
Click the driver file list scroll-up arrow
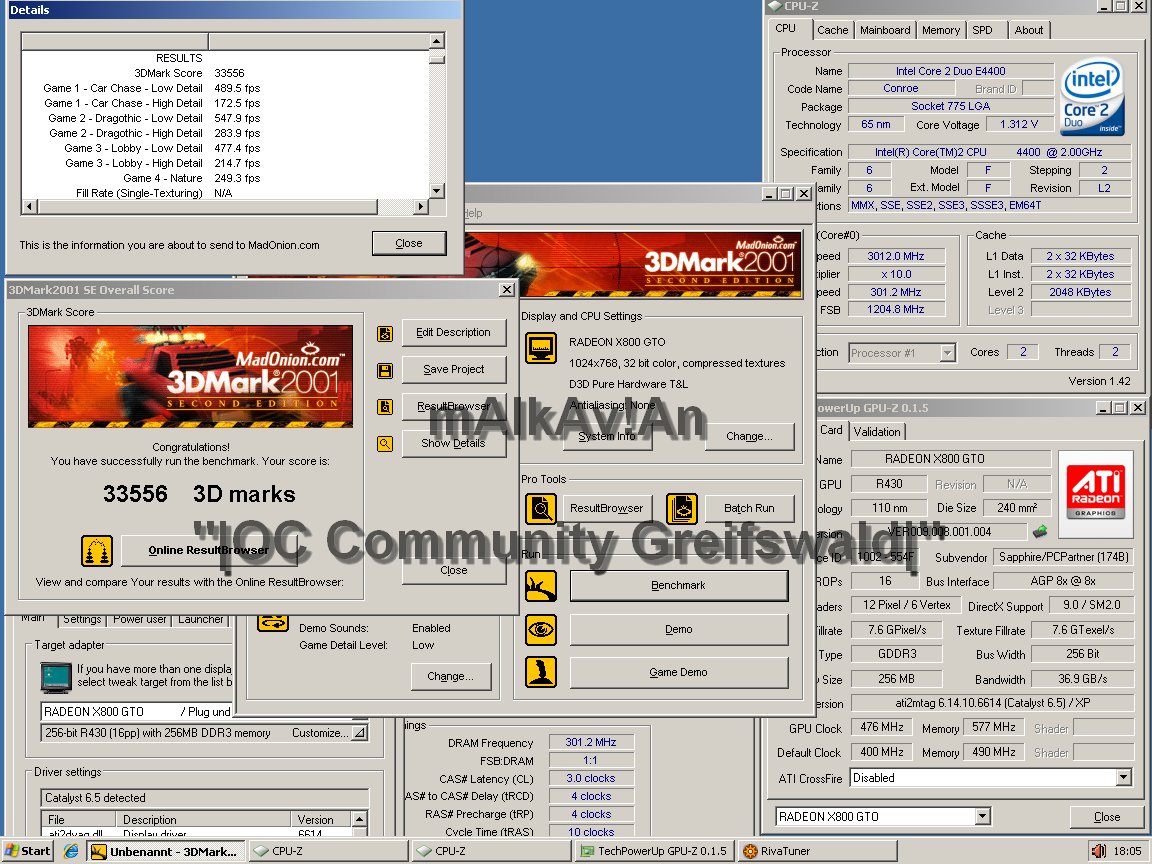pyautogui.click(x=359, y=818)
